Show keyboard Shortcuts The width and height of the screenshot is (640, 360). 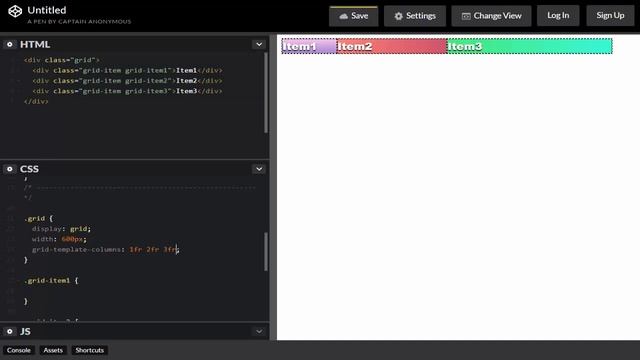point(89,350)
